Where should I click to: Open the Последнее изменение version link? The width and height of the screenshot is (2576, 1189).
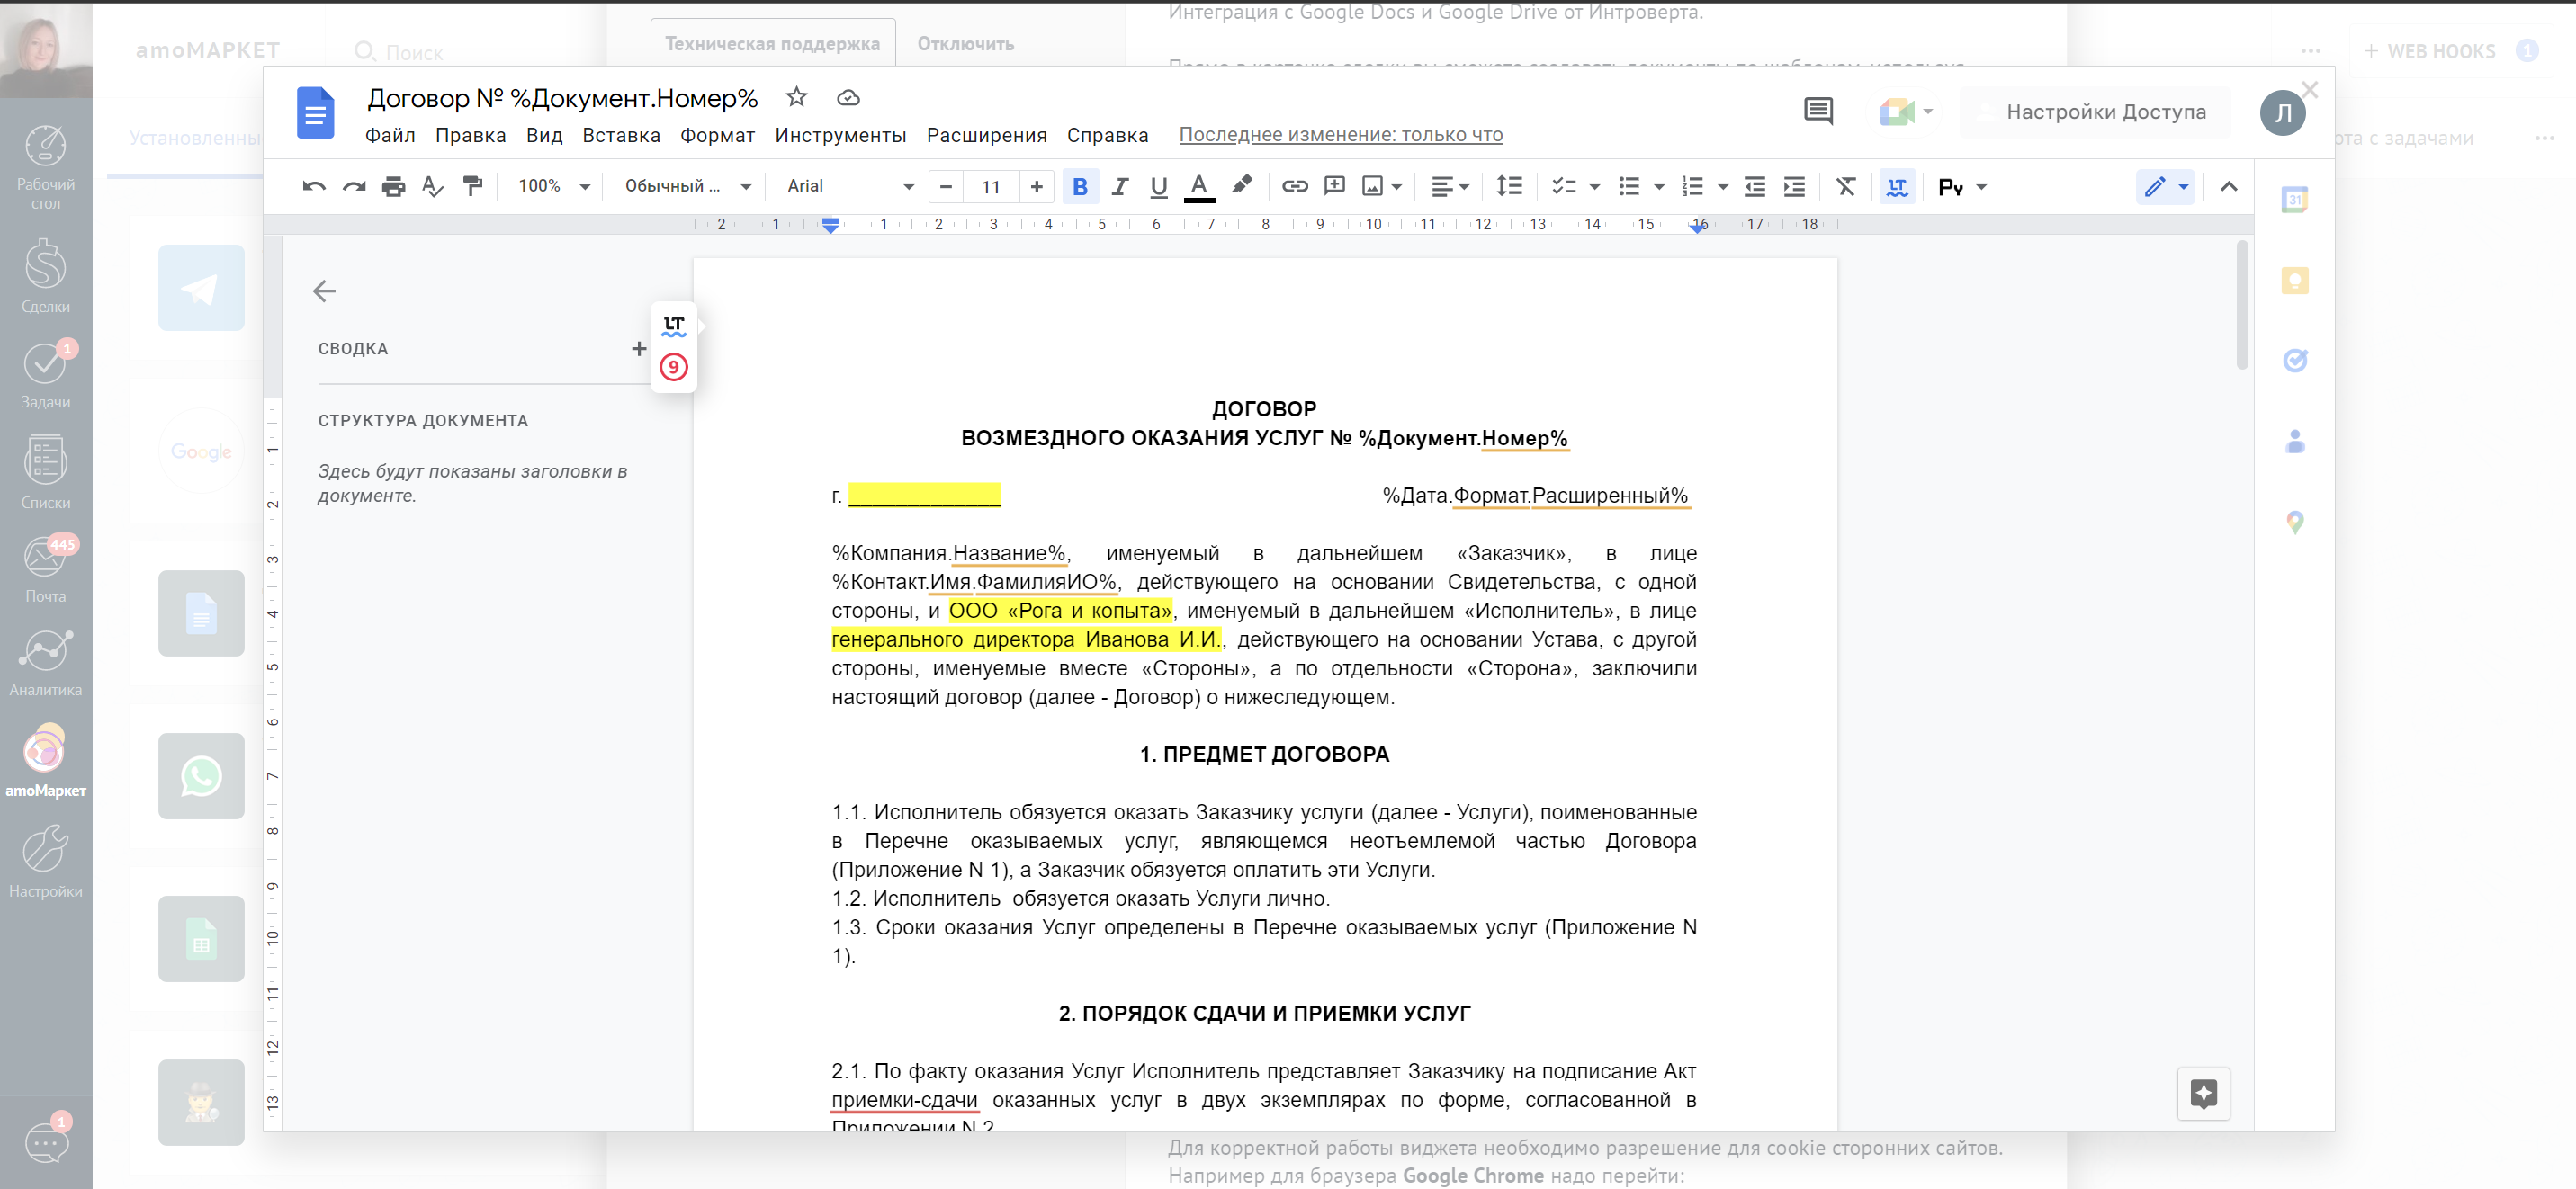(x=1340, y=135)
